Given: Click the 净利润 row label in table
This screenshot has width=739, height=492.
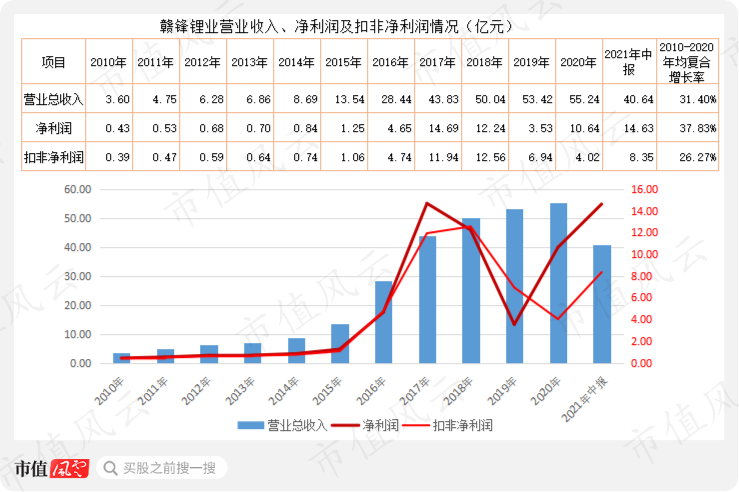Looking at the screenshot, I should click(x=53, y=128).
